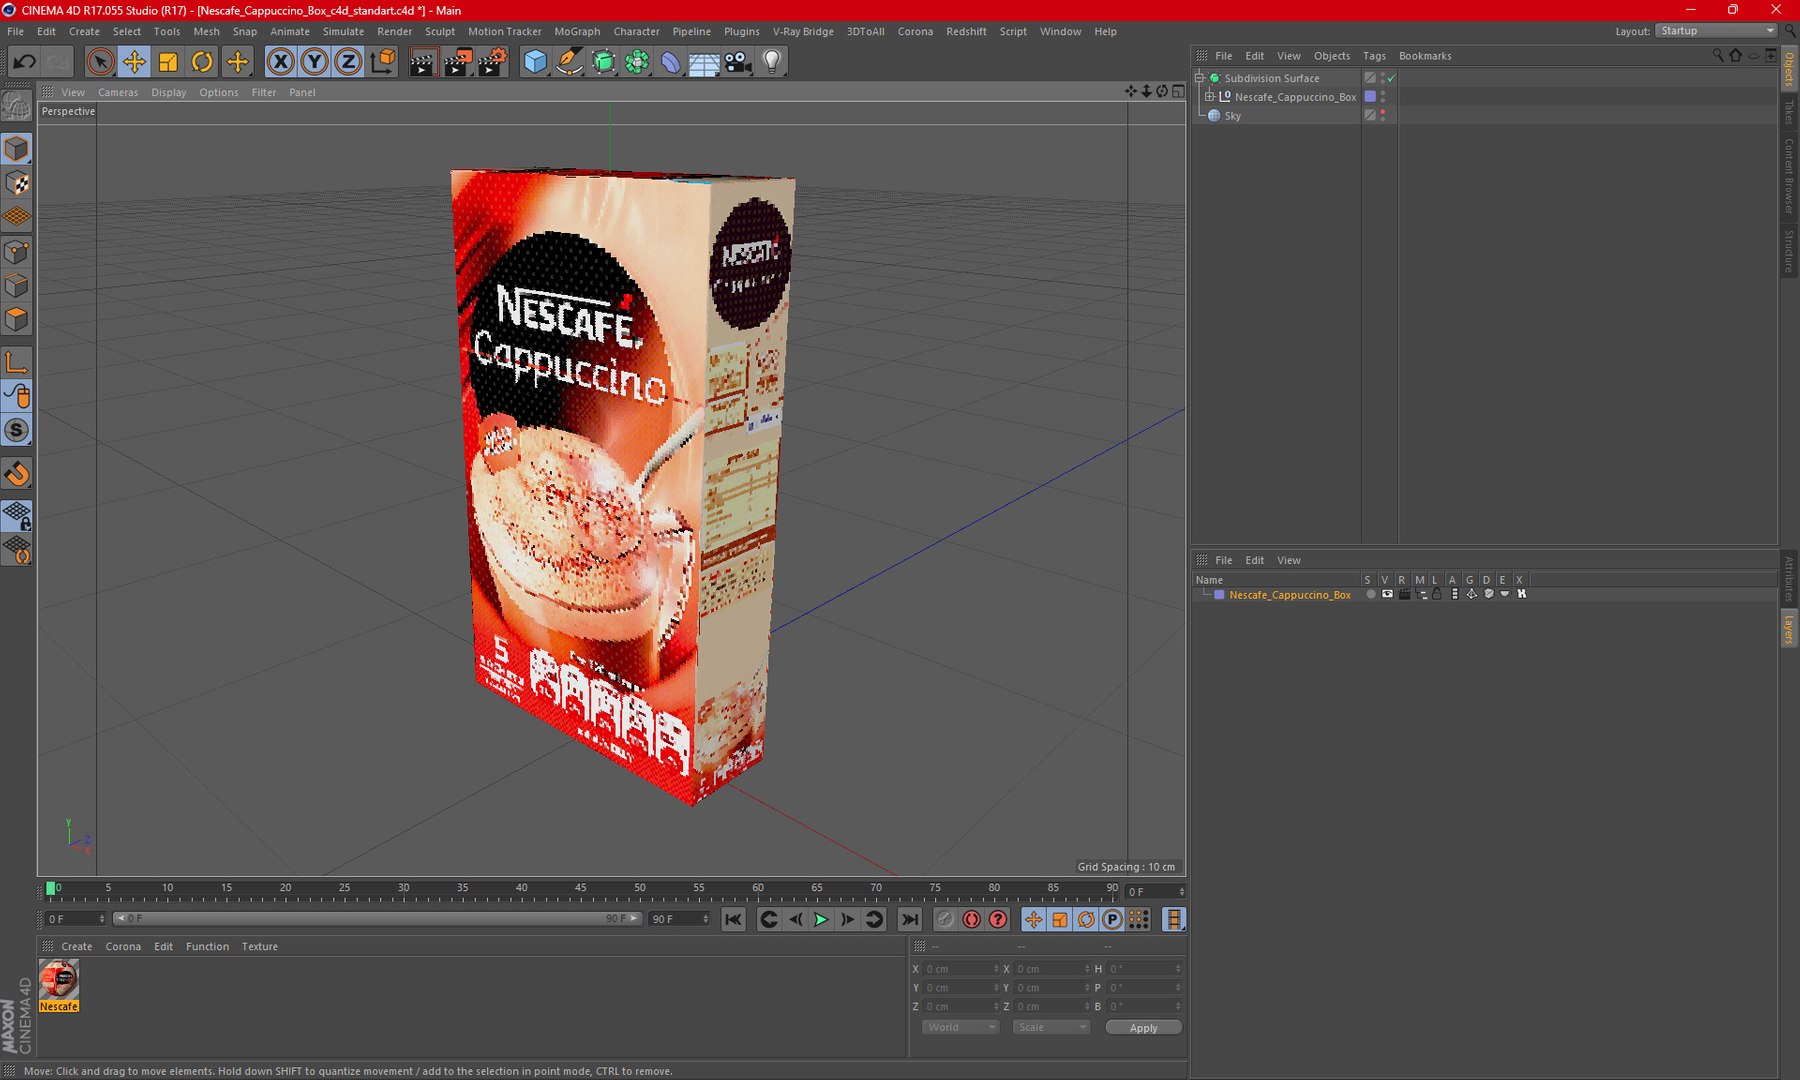This screenshot has height=1080, width=1800.
Task: Open the MoGraph menu
Action: click(x=577, y=31)
